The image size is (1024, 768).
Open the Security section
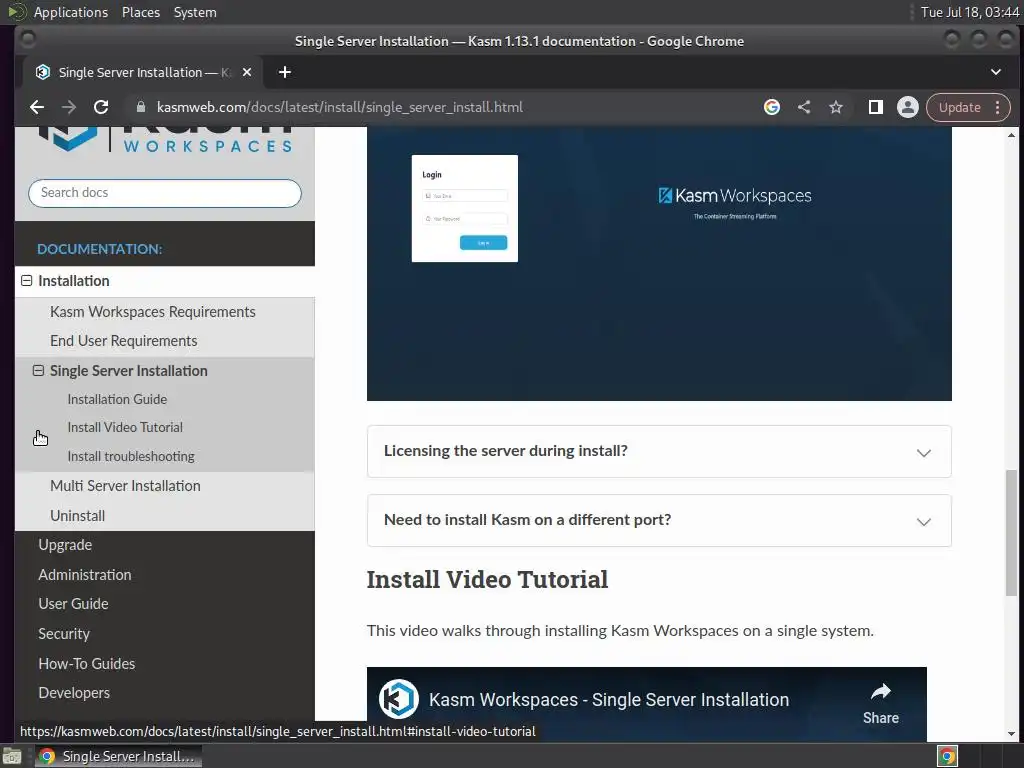click(x=64, y=634)
